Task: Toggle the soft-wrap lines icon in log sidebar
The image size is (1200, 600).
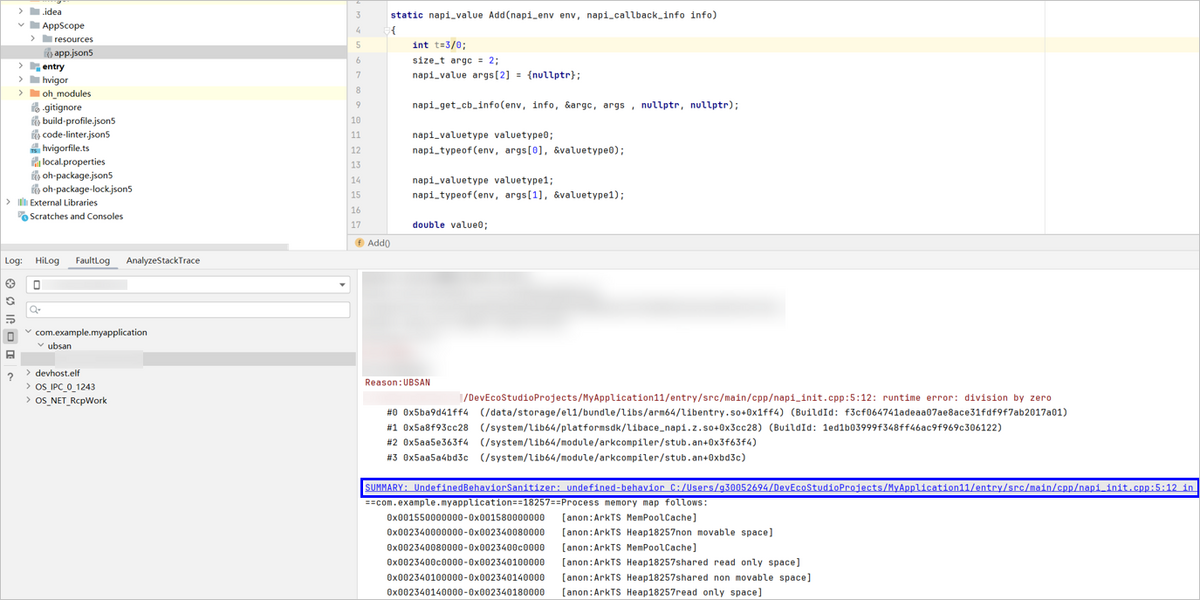Action: pyautogui.click(x=10, y=319)
